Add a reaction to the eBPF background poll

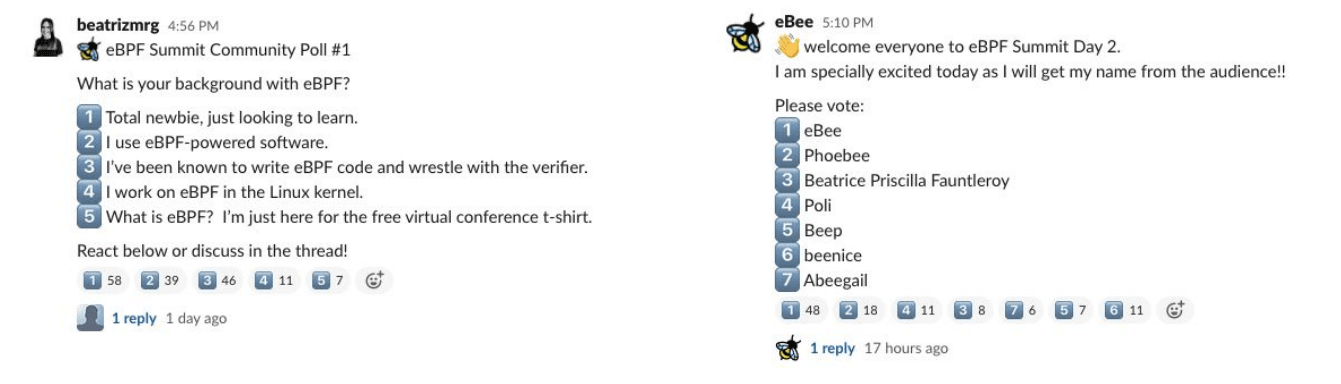(x=374, y=281)
